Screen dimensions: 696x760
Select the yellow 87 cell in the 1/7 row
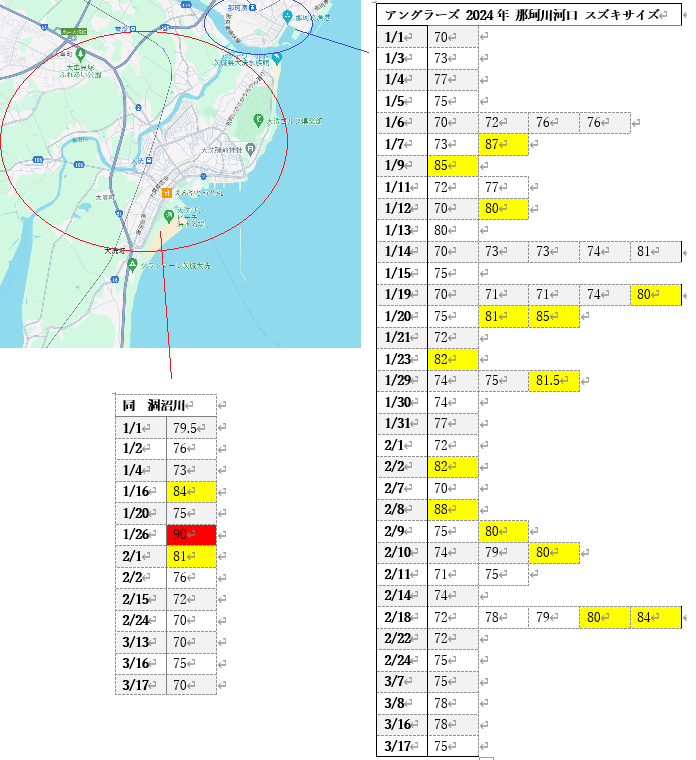pyautogui.click(x=503, y=144)
